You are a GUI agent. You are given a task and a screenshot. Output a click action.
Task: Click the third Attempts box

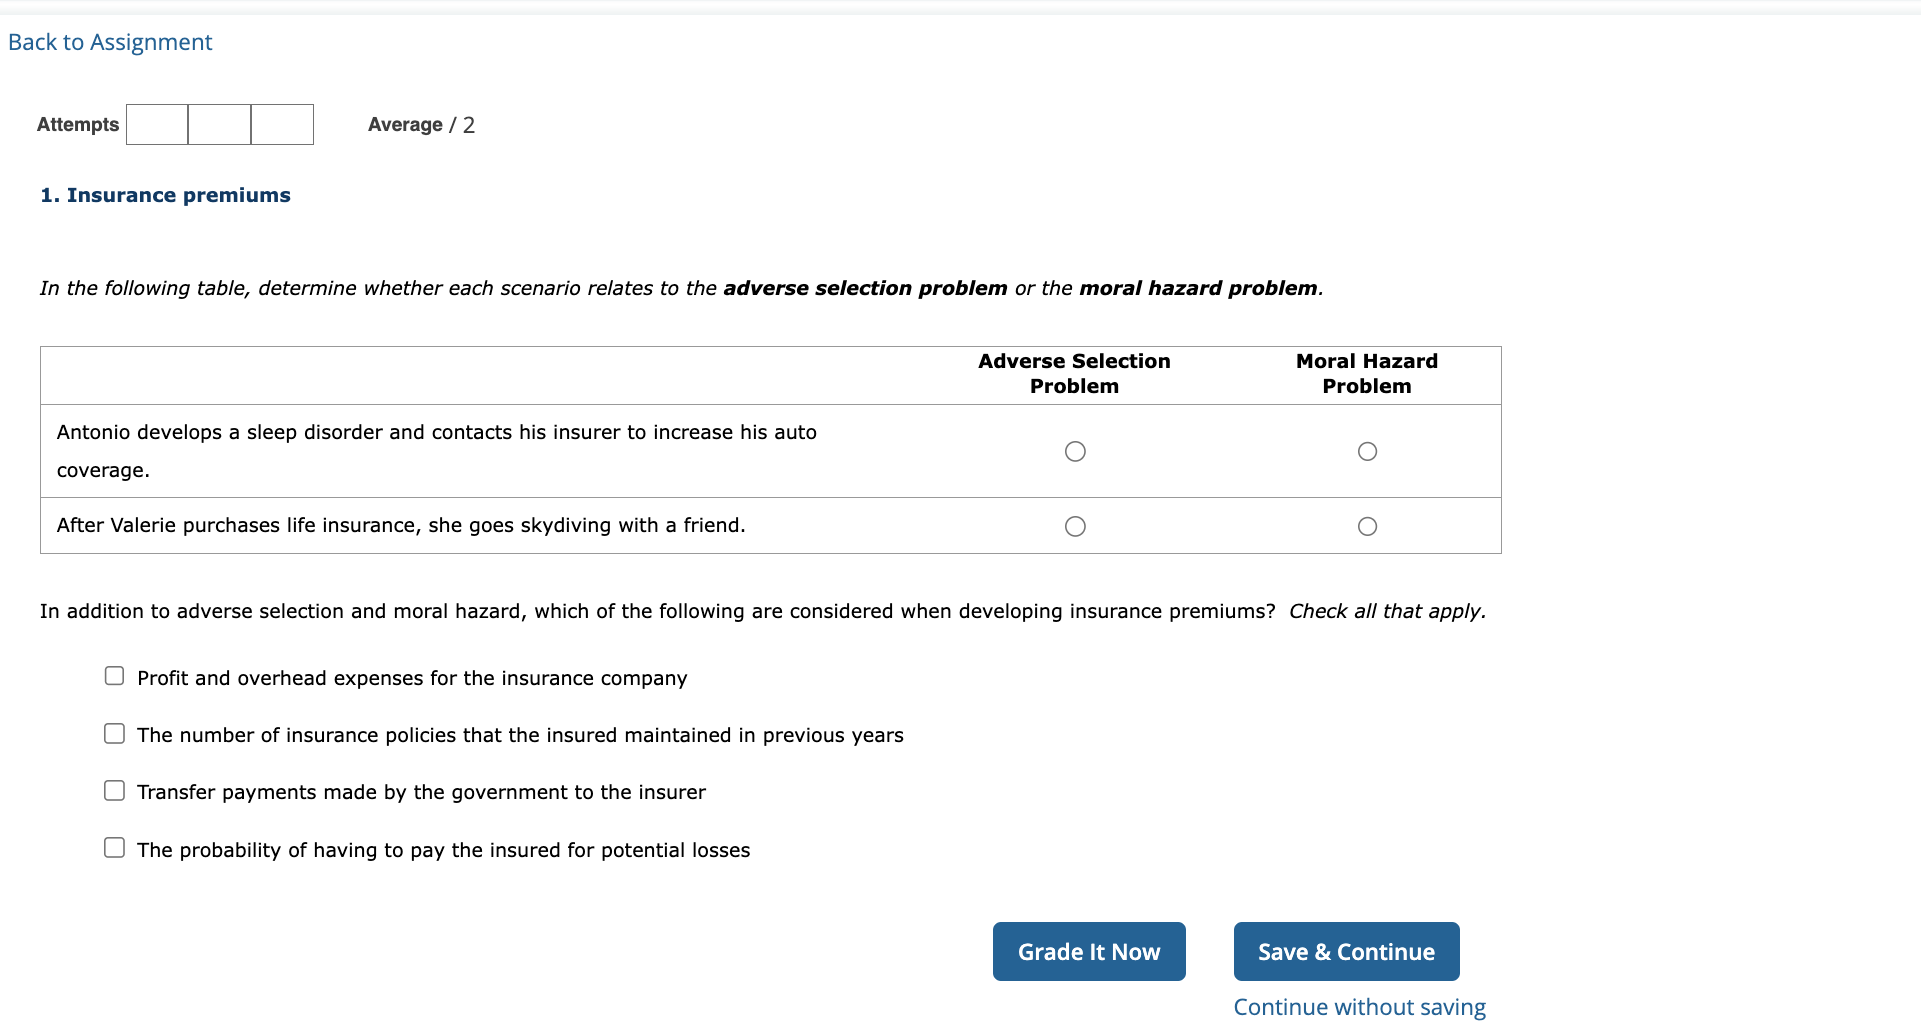pos(282,124)
